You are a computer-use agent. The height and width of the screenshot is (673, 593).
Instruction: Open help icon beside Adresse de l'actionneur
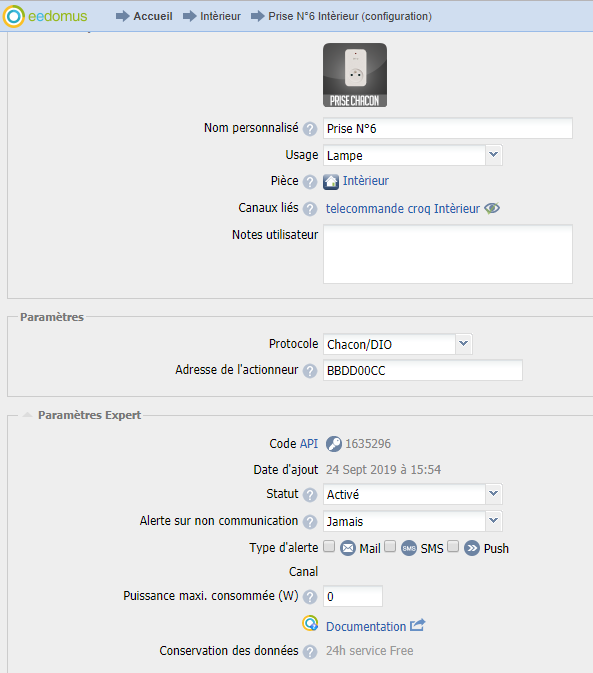pos(310,370)
